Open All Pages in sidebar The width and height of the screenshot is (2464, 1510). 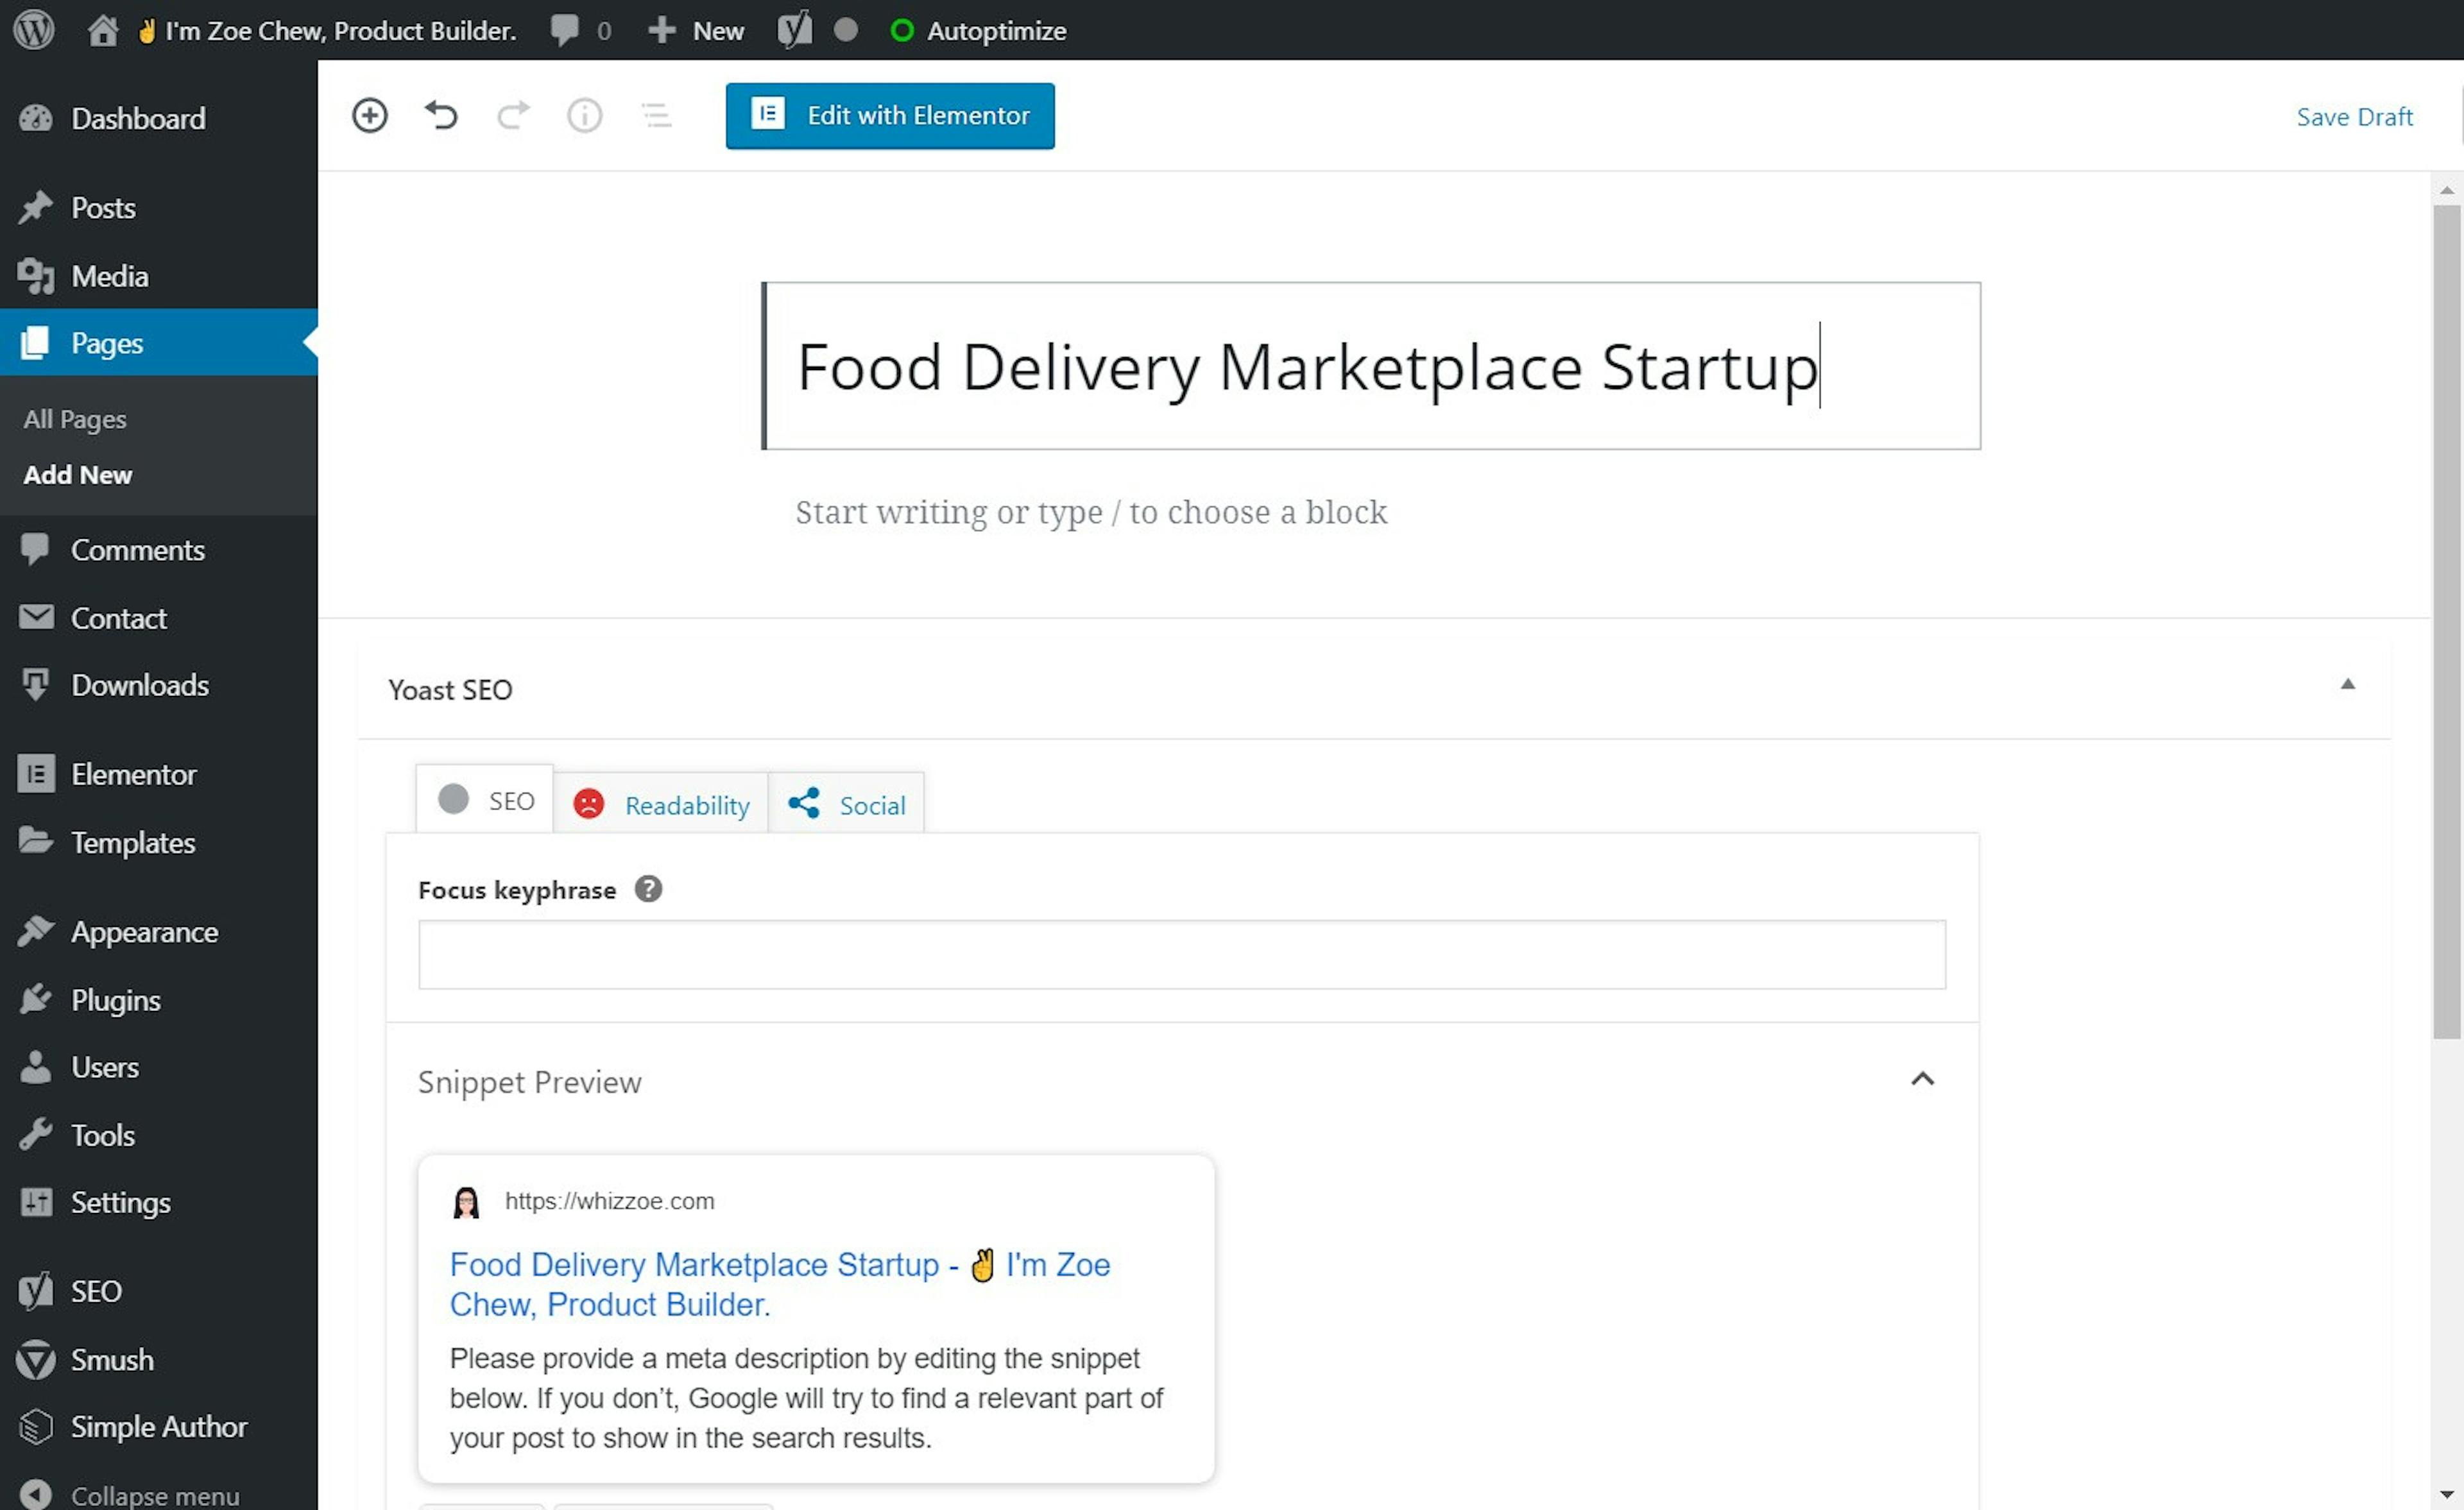75,418
